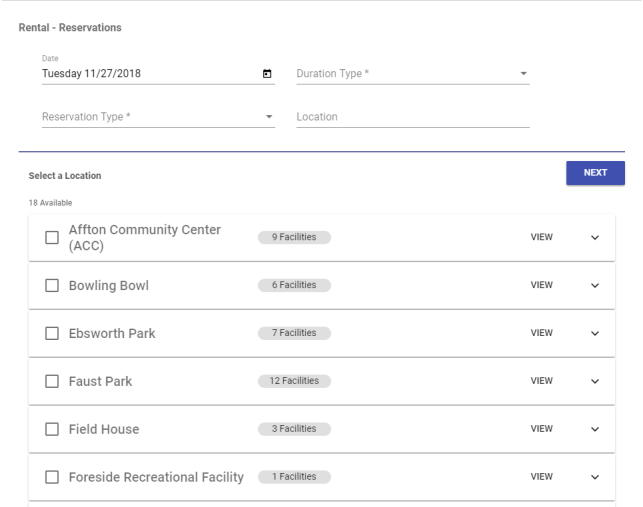The image size is (643, 507).
Task: Check the Affton Community Center checkbox
Action: (x=52, y=238)
